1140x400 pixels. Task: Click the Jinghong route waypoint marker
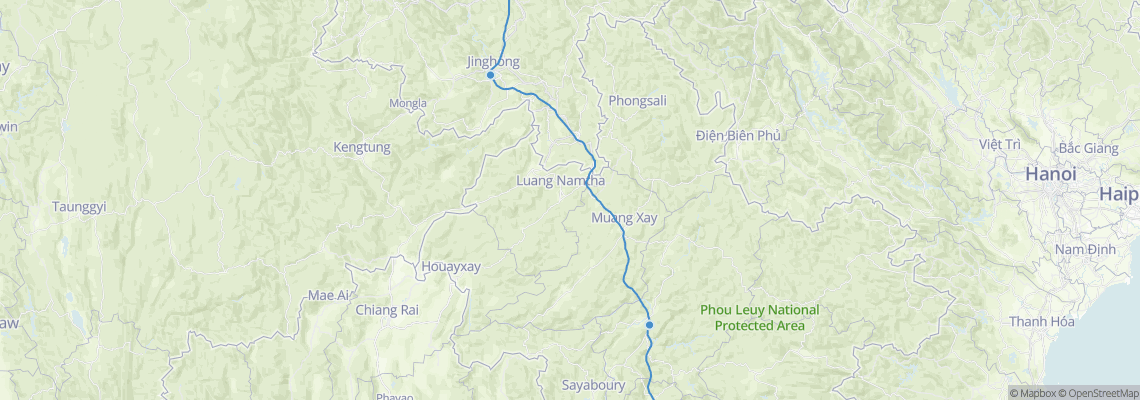coord(491,75)
